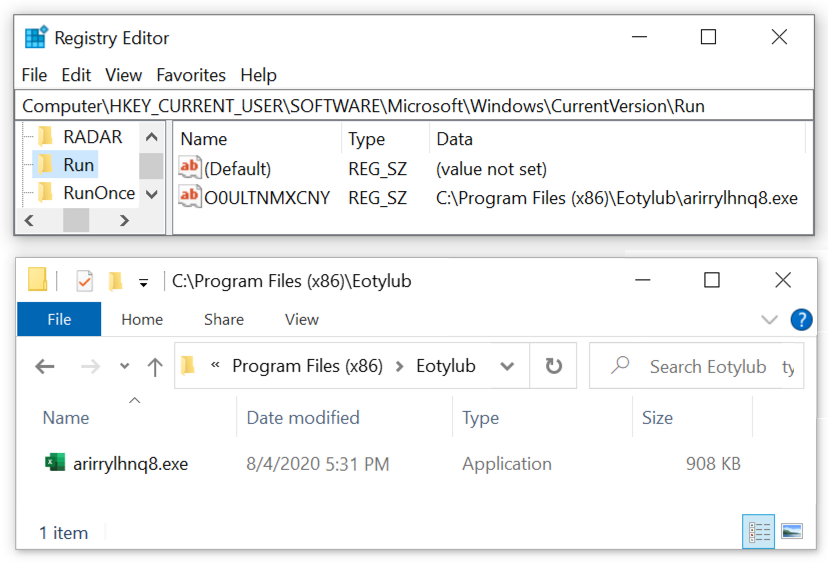The width and height of the screenshot is (828, 563).
Task: Click the Name column header in Registry Editor
Action: pyautogui.click(x=204, y=139)
